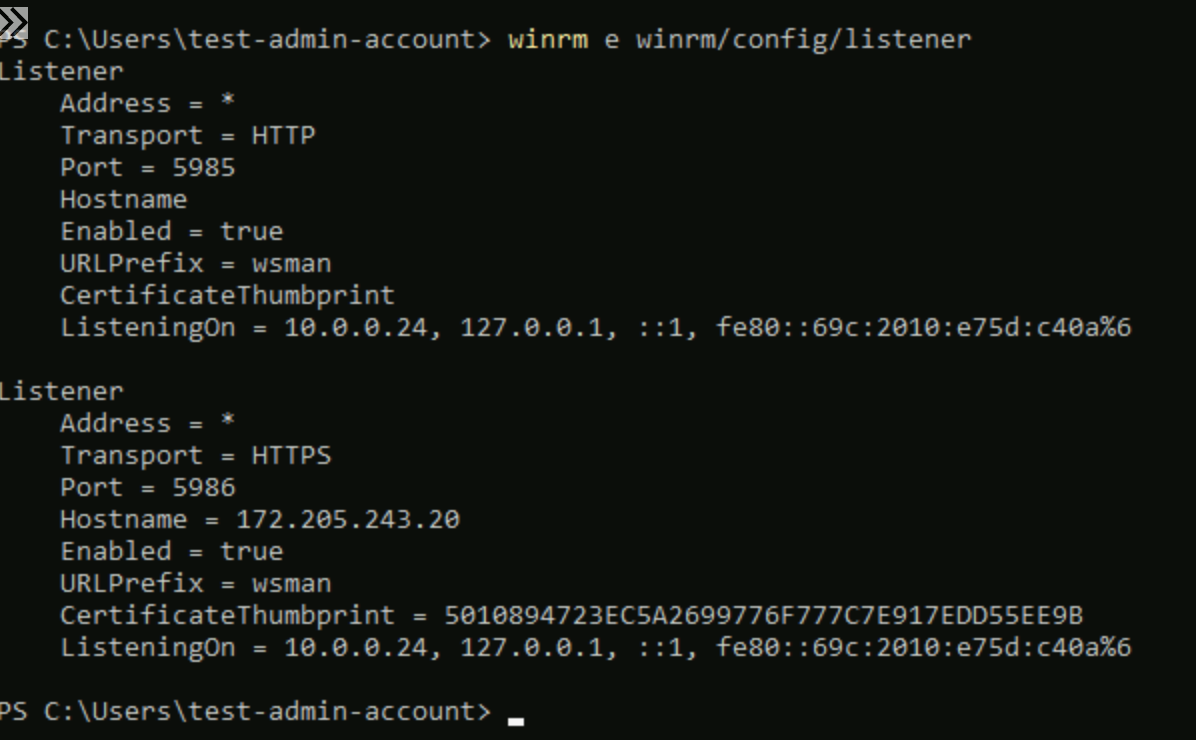Viewport: 1196px width, 740px height.
Task: Click the winrm/config/listener argument text
Action: click(x=803, y=40)
